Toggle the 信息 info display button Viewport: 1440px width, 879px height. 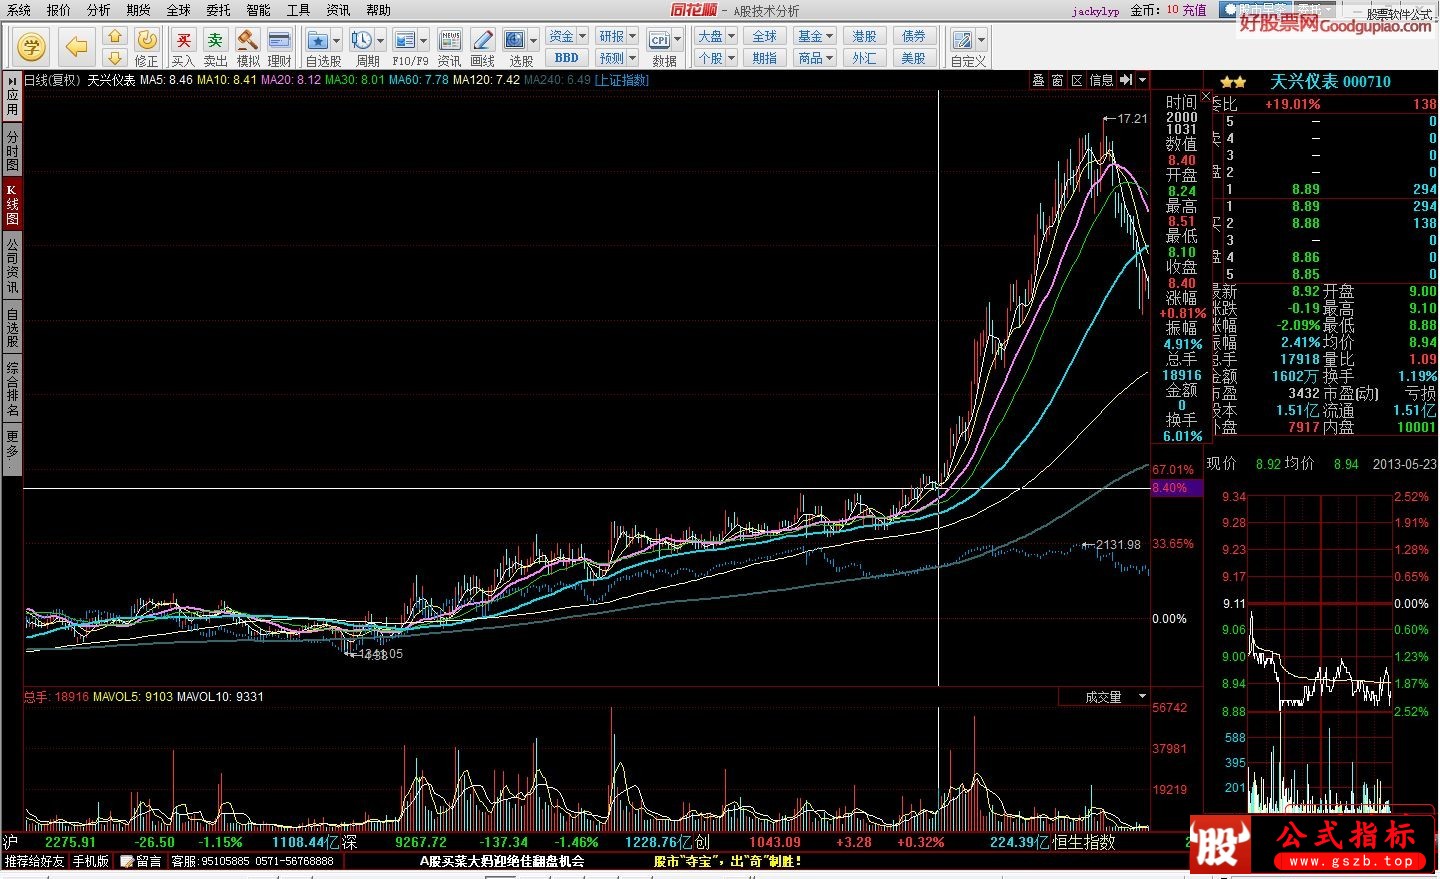(x=1101, y=80)
